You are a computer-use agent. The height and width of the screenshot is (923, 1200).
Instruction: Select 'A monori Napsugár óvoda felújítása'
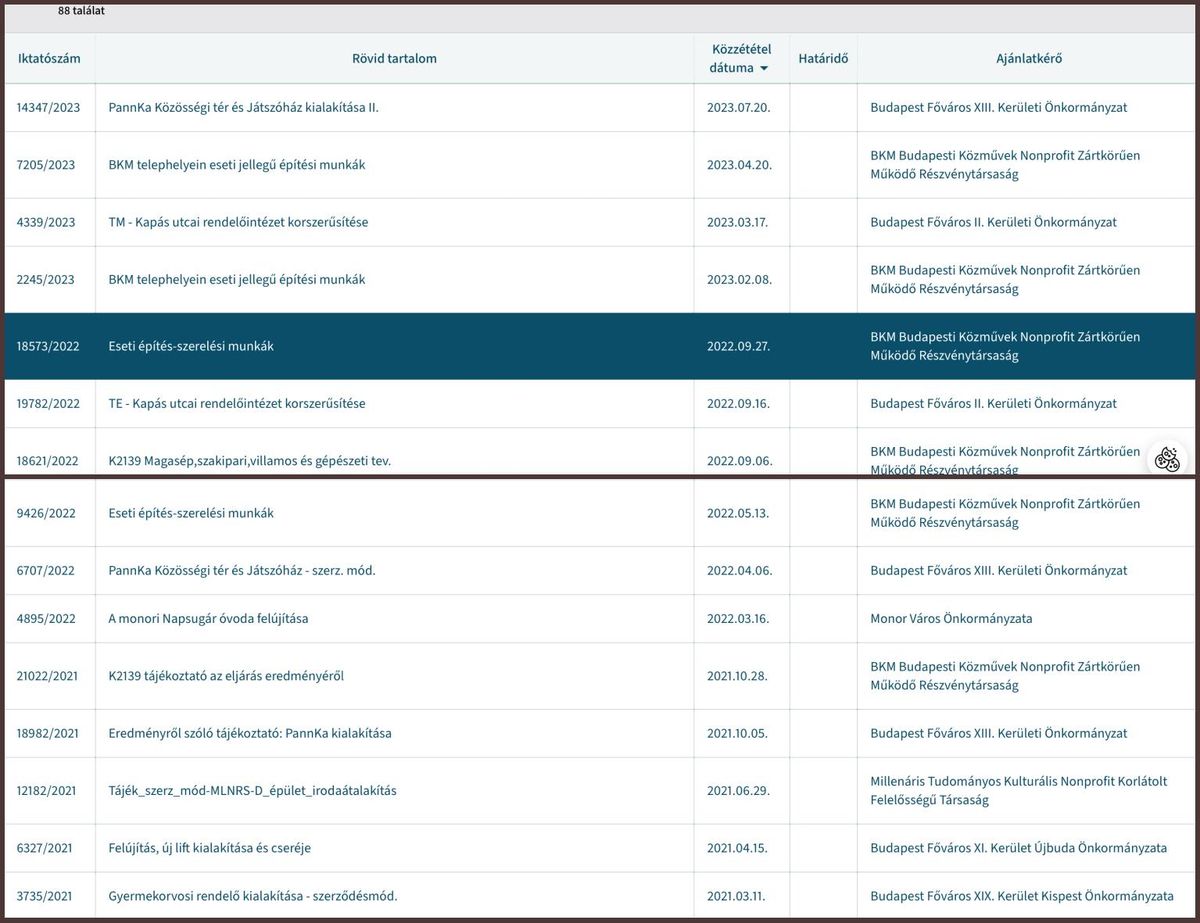pyautogui.click(x=208, y=618)
